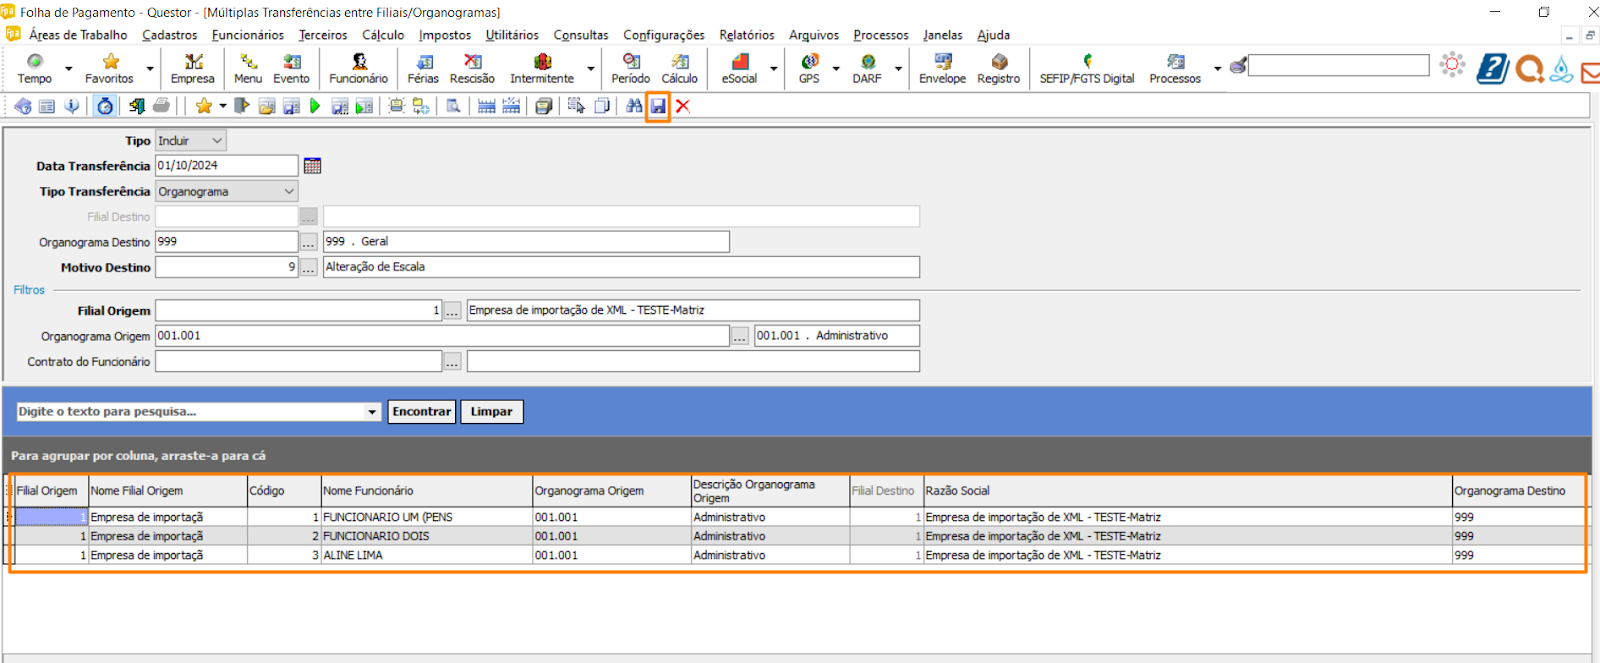The image size is (1600, 663).
Task: Click the lookup button beside Motivo Destino
Action: 309,267
